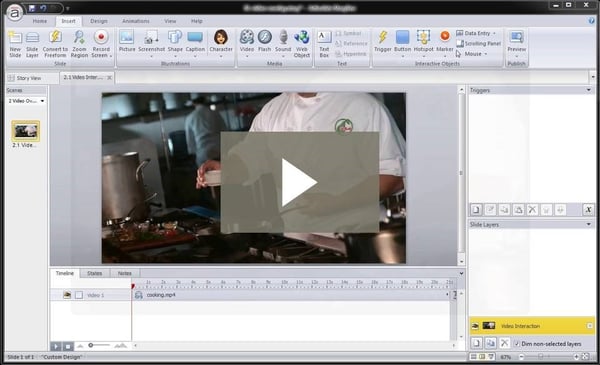The height and width of the screenshot is (365, 600).
Task: Open the View ribbon tab
Action: point(170,21)
